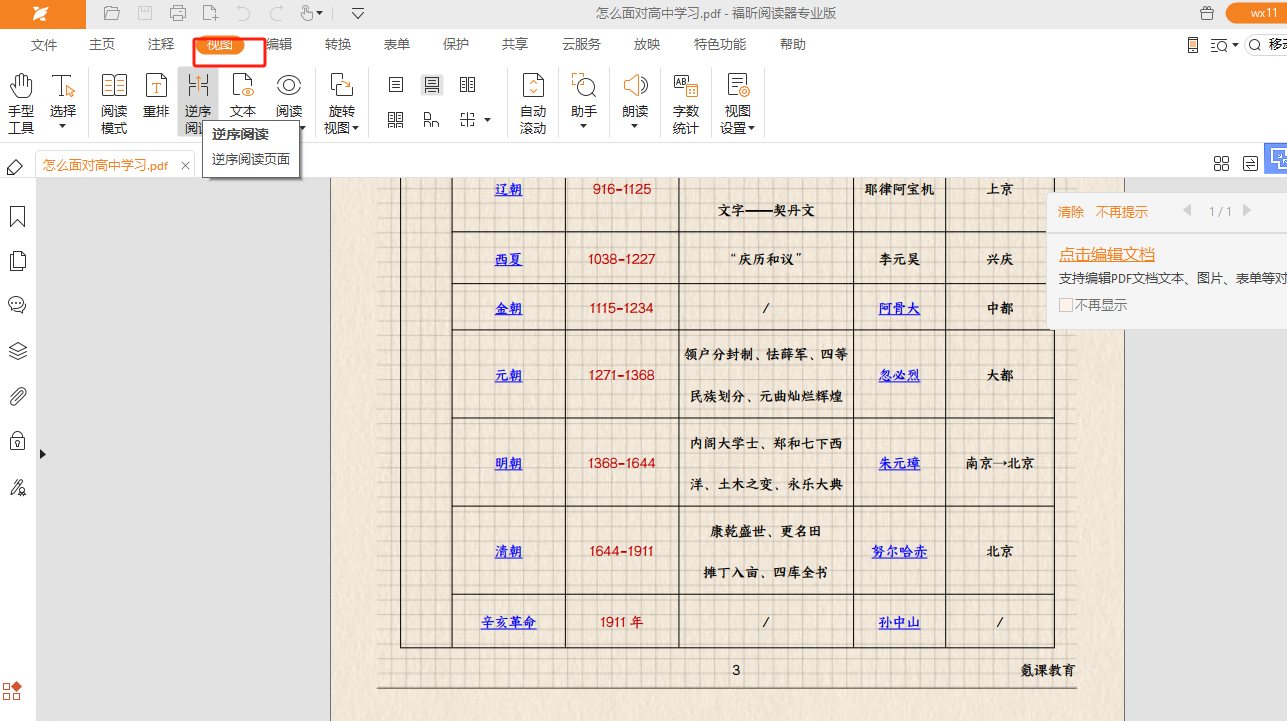
Task: Click the 点击编辑文档 link
Action: click(1107, 254)
